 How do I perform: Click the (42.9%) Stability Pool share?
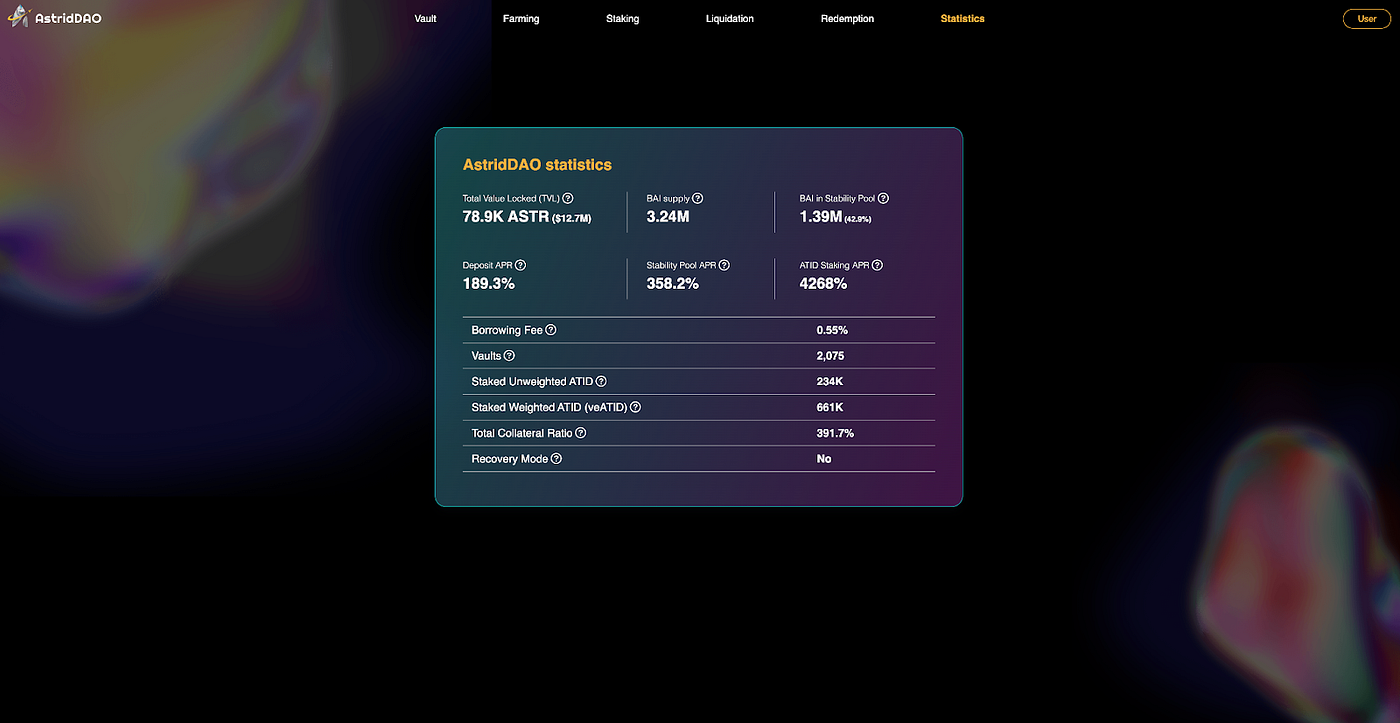858,219
